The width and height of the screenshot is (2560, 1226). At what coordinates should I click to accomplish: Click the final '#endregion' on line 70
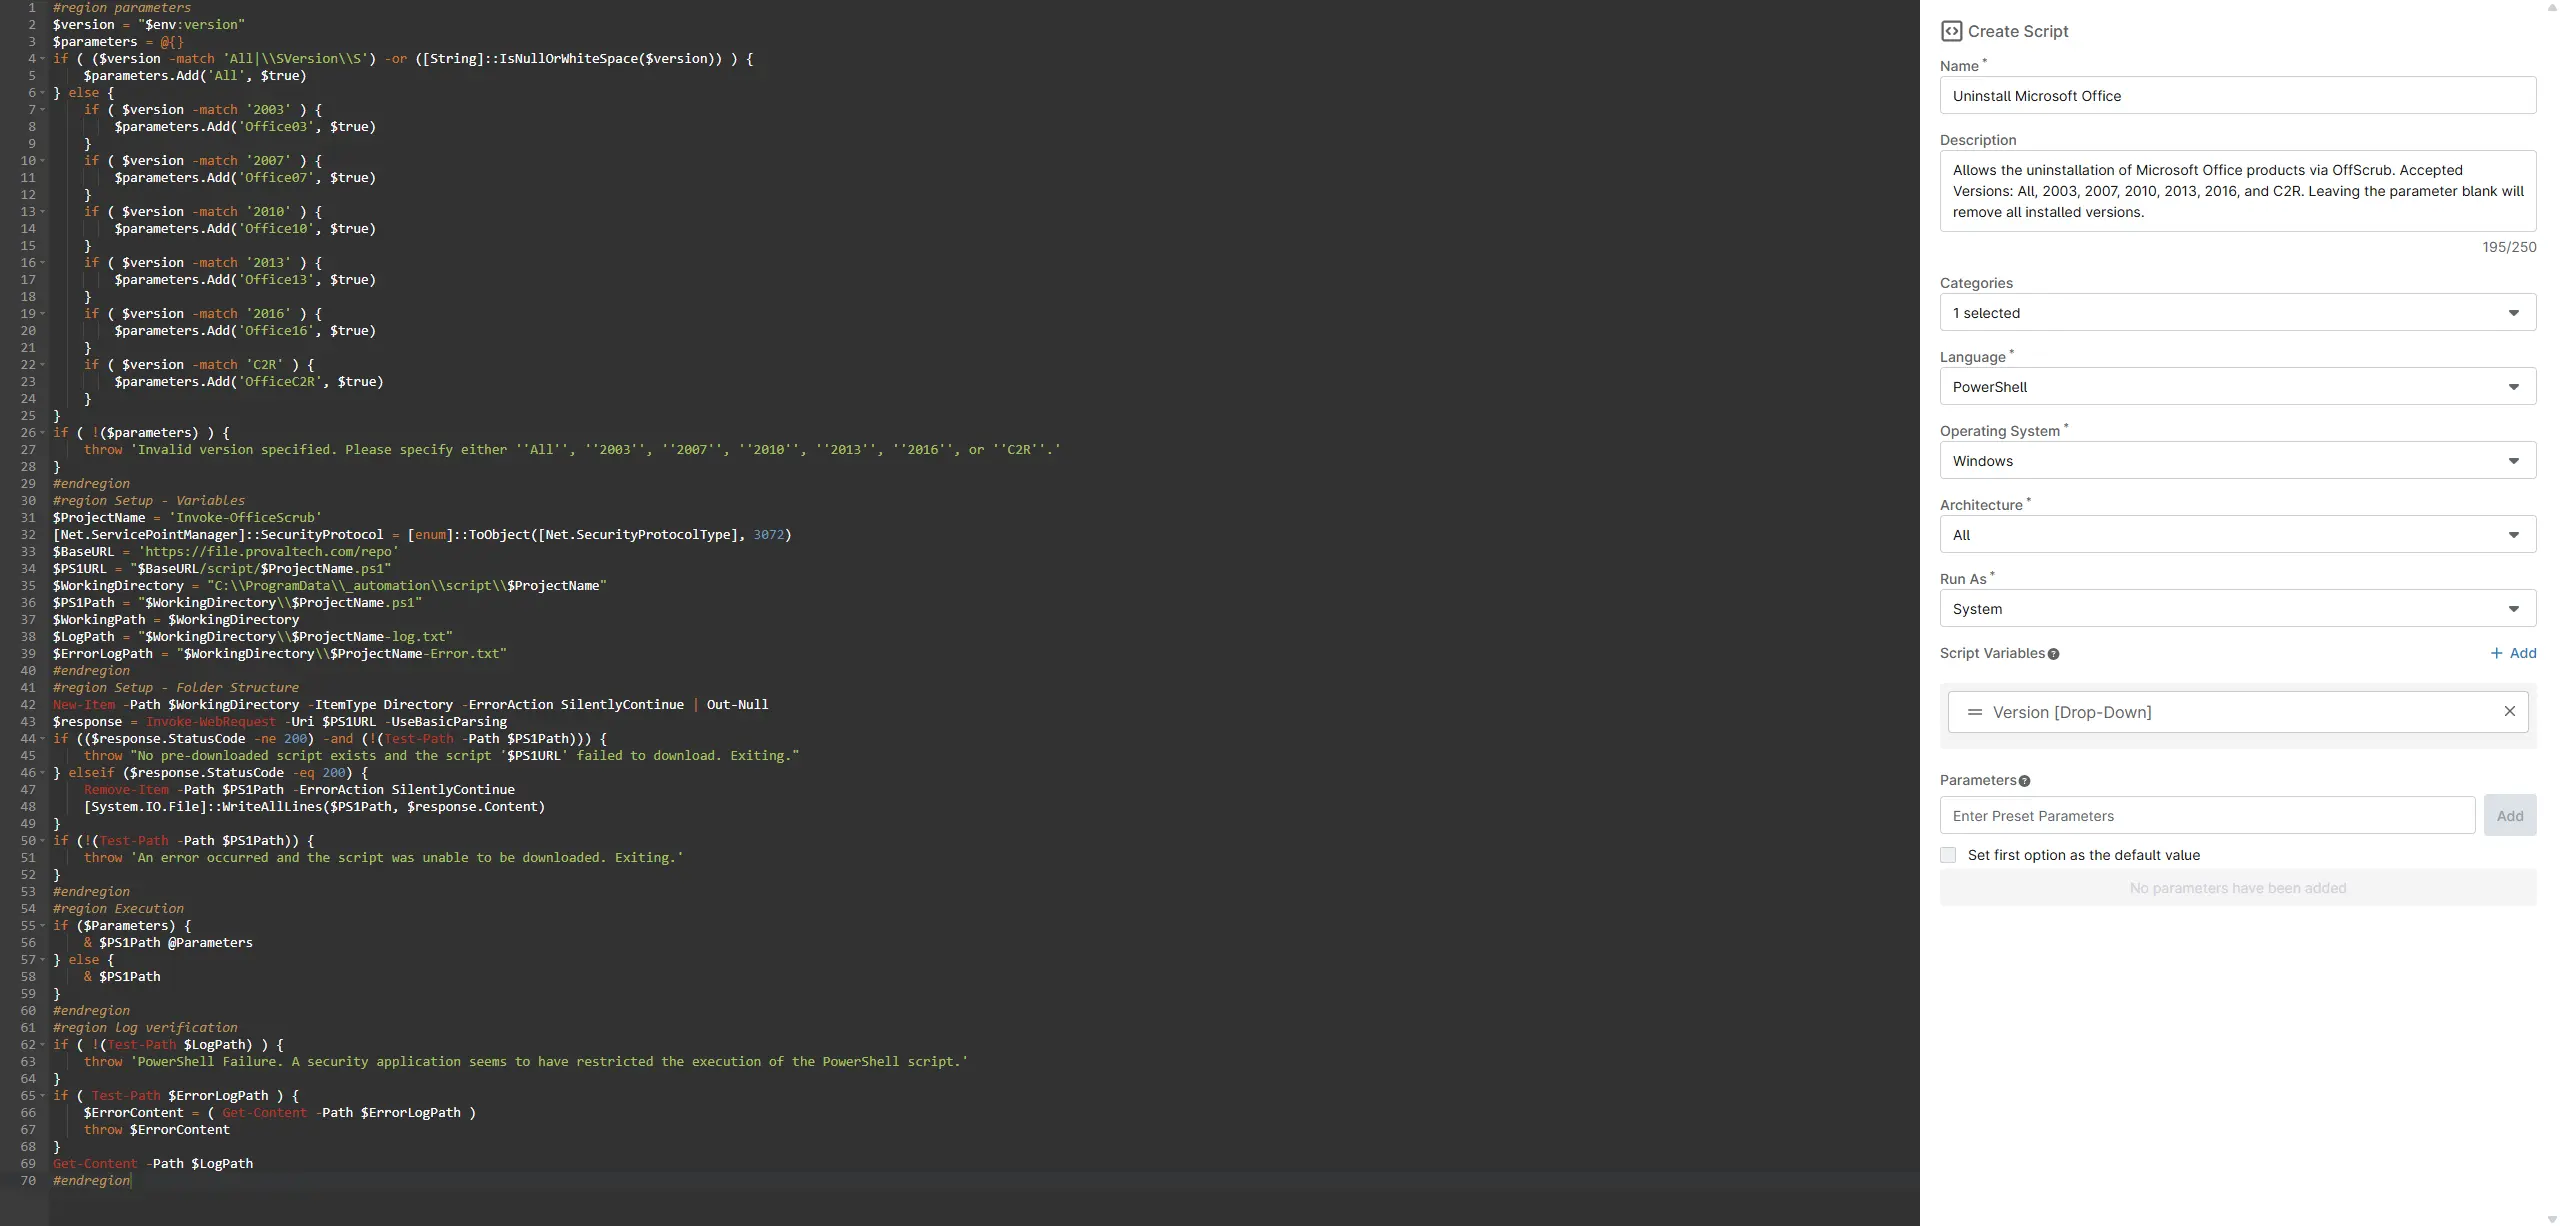[x=91, y=1181]
